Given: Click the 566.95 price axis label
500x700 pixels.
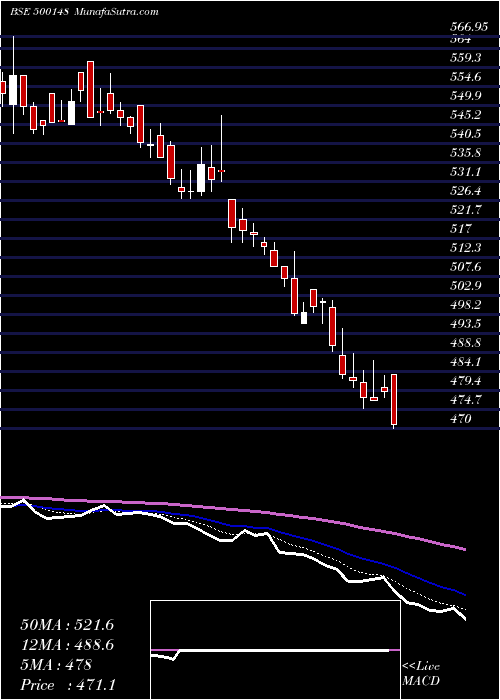Looking at the screenshot, I should point(468,27).
